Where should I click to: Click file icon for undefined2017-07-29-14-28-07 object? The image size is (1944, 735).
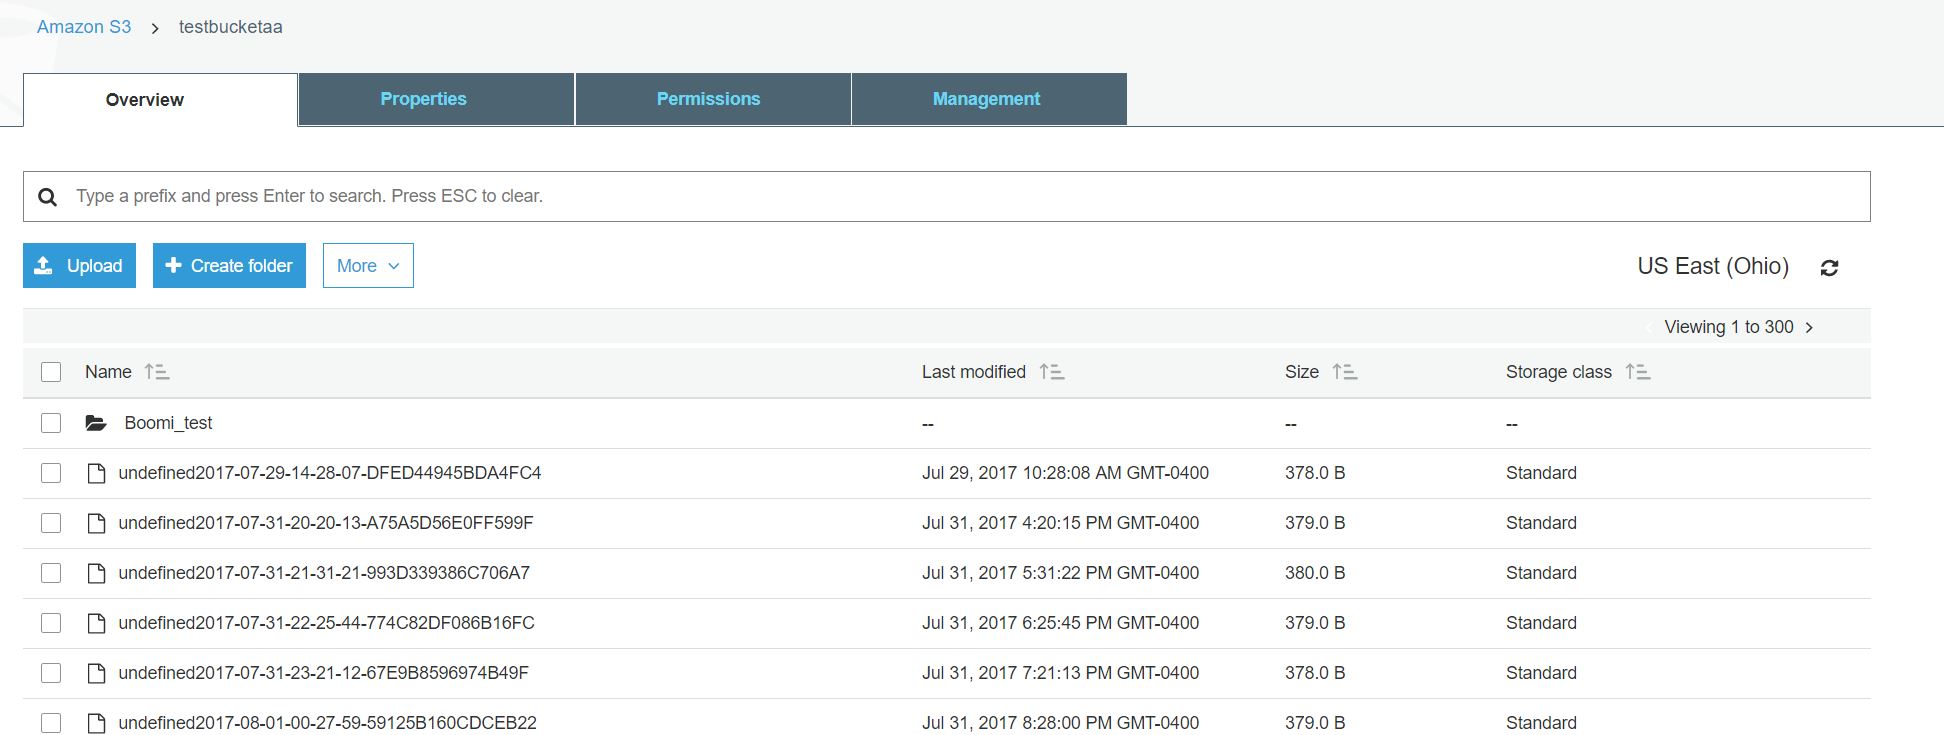click(x=96, y=473)
